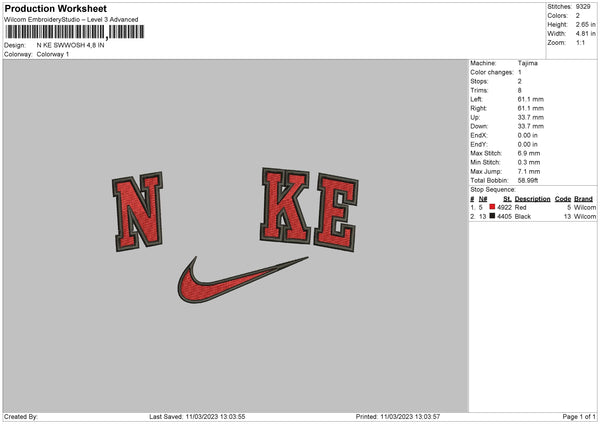Screen dimensions: 600x424
Task: Click the EndX value 0.00 in
Action: [x=528, y=135]
